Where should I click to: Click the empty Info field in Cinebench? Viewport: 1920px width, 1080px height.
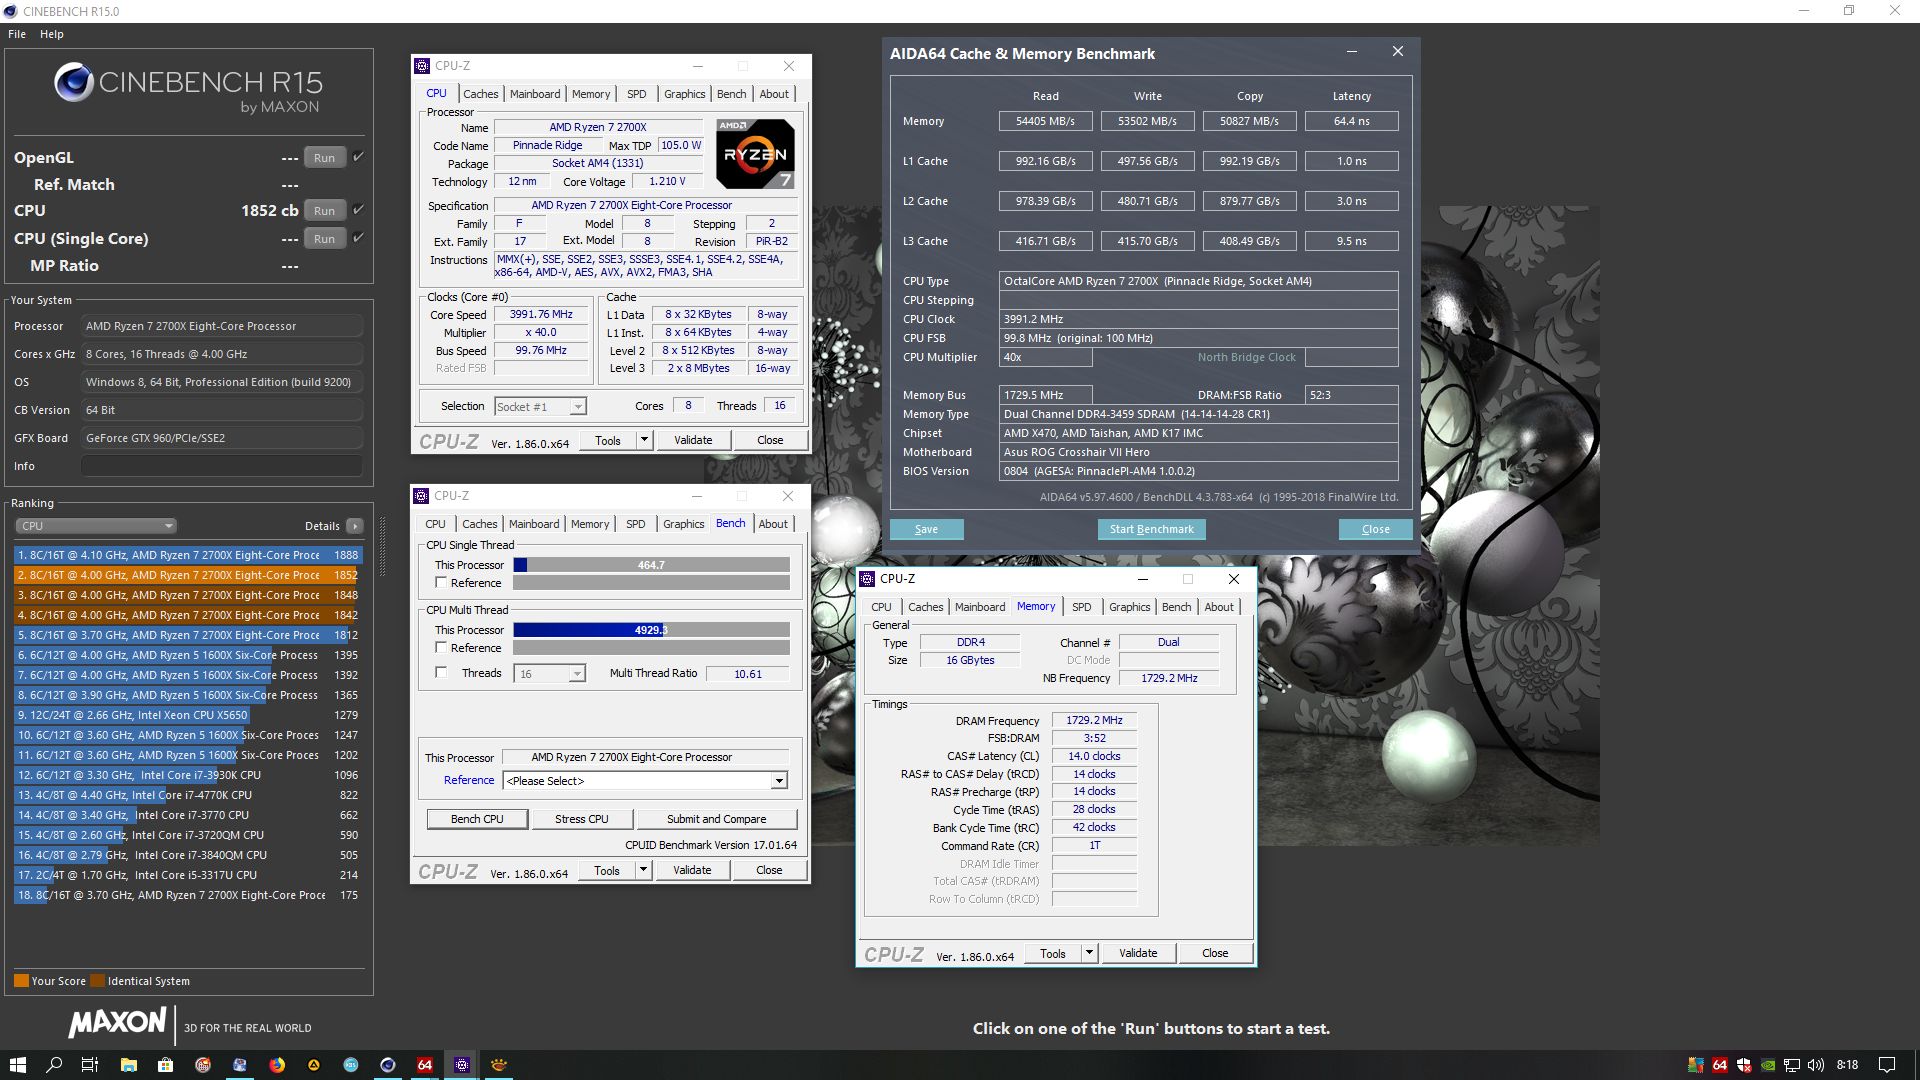pos(222,466)
